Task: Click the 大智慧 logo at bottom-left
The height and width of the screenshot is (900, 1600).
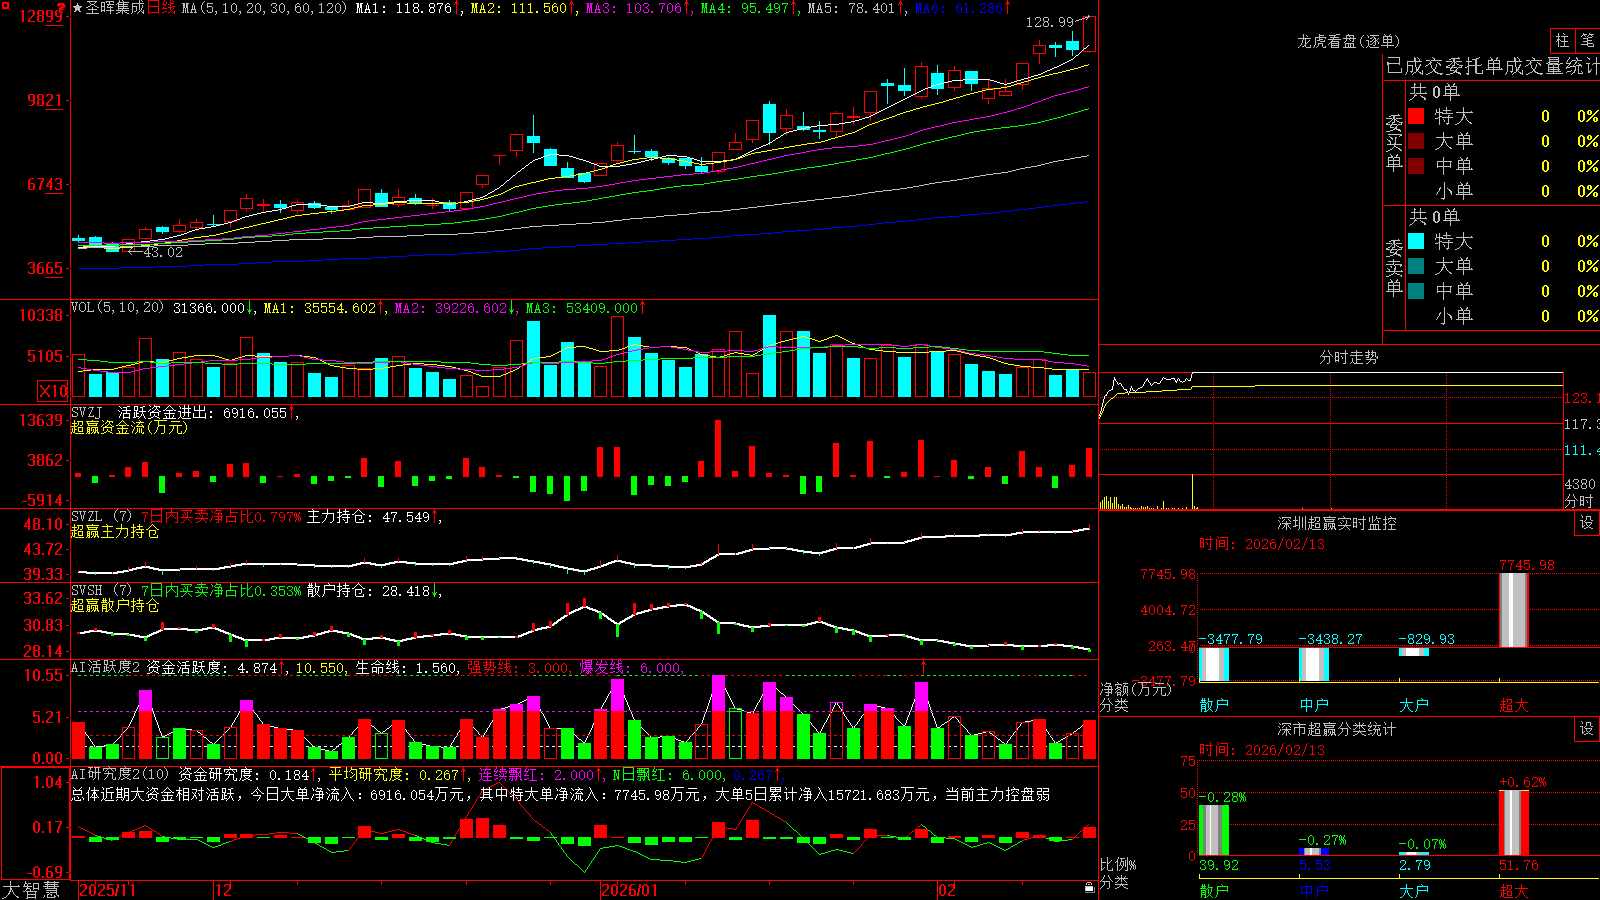Action: 31,889
